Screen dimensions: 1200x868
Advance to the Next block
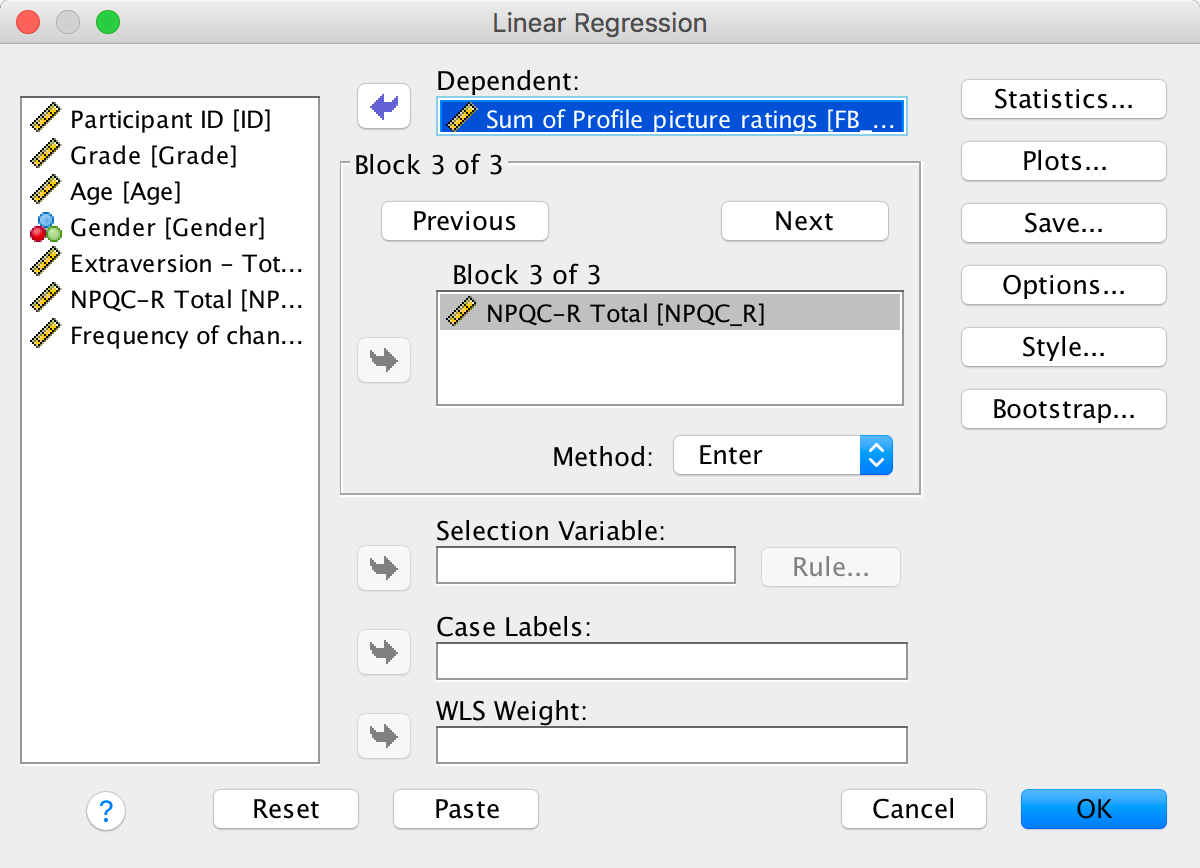(x=804, y=221)
